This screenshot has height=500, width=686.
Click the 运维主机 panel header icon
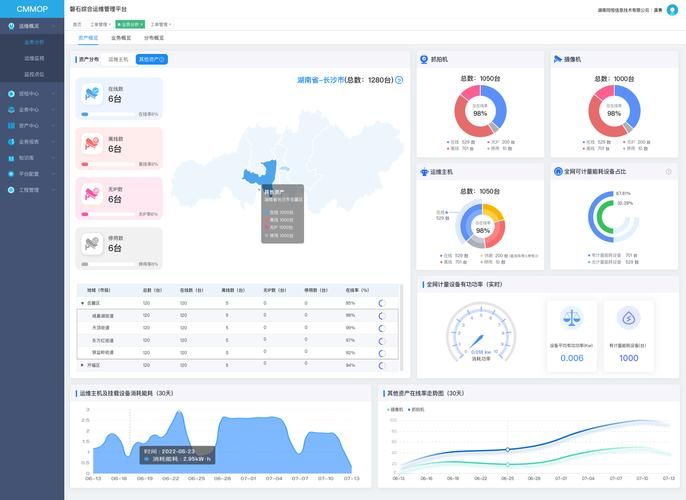point(424,172)
